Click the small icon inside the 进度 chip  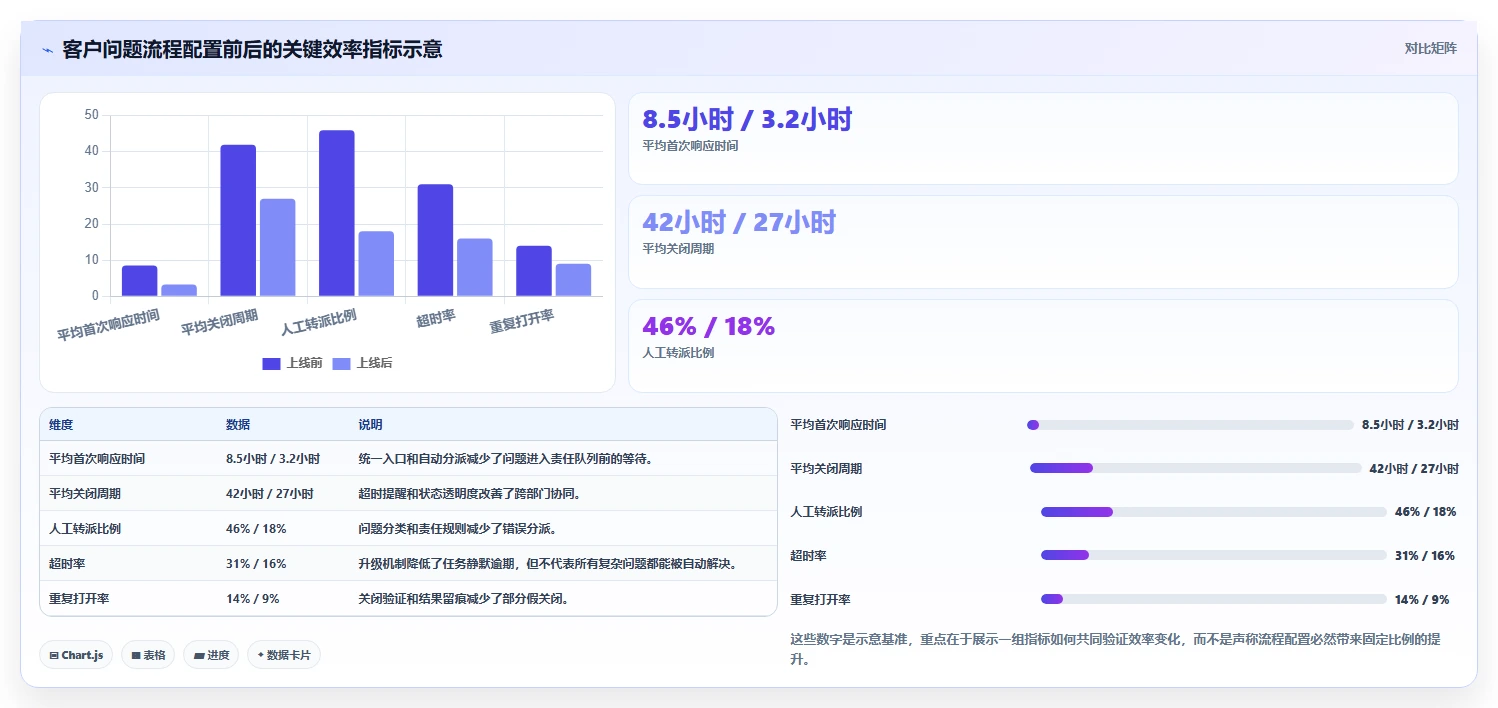(x=198, y=656)
